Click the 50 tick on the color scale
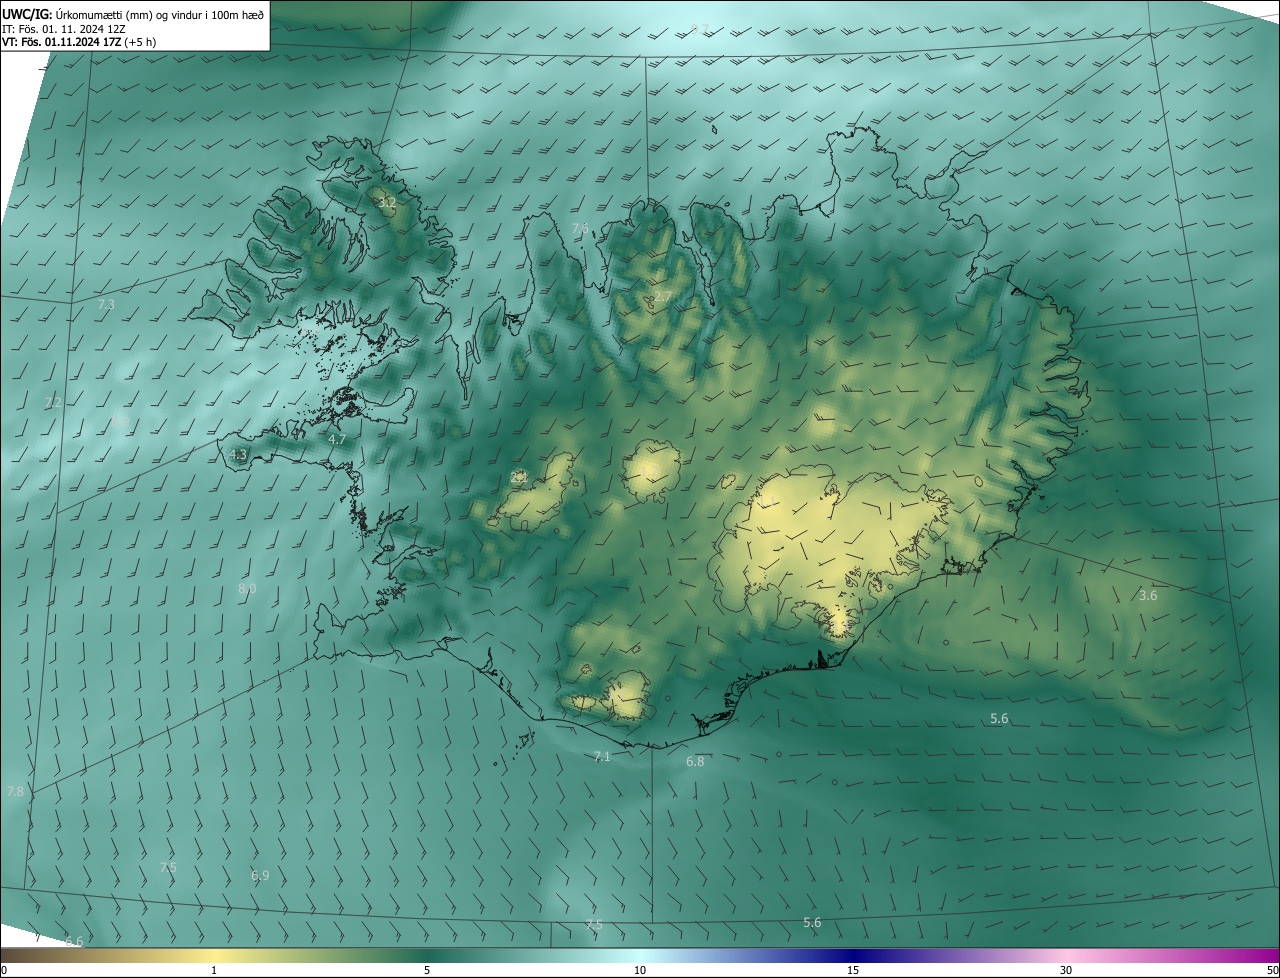The image size is (1280, 978). pyautogui.click(x=1272, y=970)
